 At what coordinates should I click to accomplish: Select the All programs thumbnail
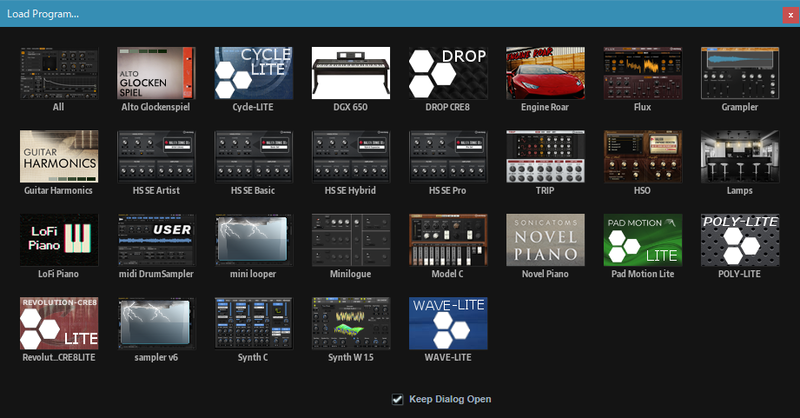pyautogui.click(x=59, y=73)
